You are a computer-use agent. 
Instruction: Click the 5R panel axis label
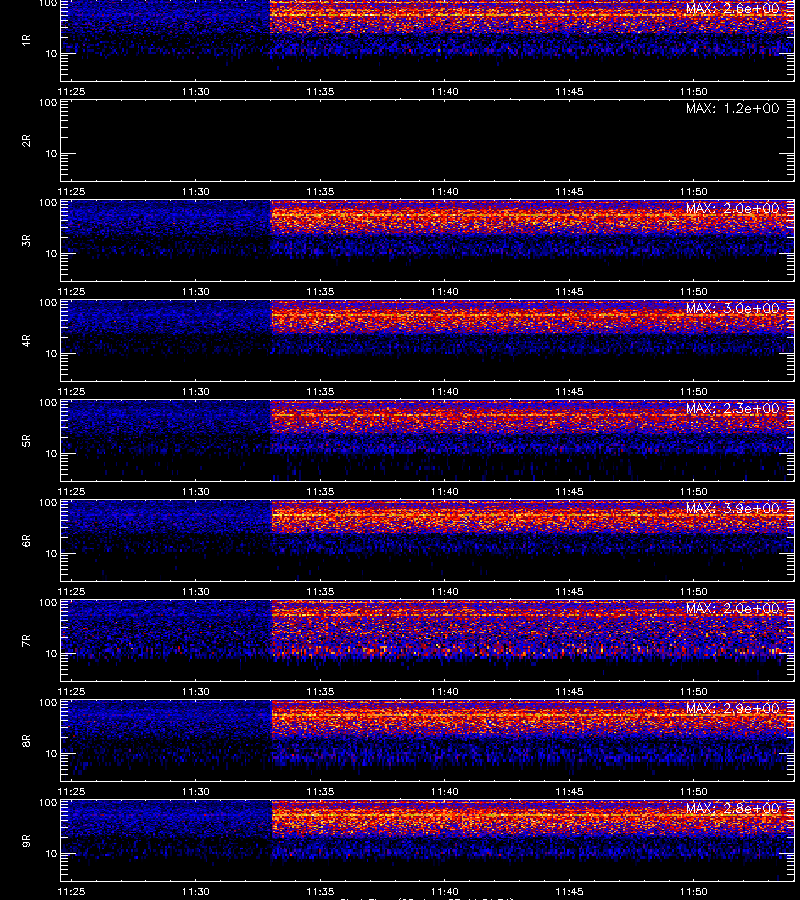(x=26, y=441)
